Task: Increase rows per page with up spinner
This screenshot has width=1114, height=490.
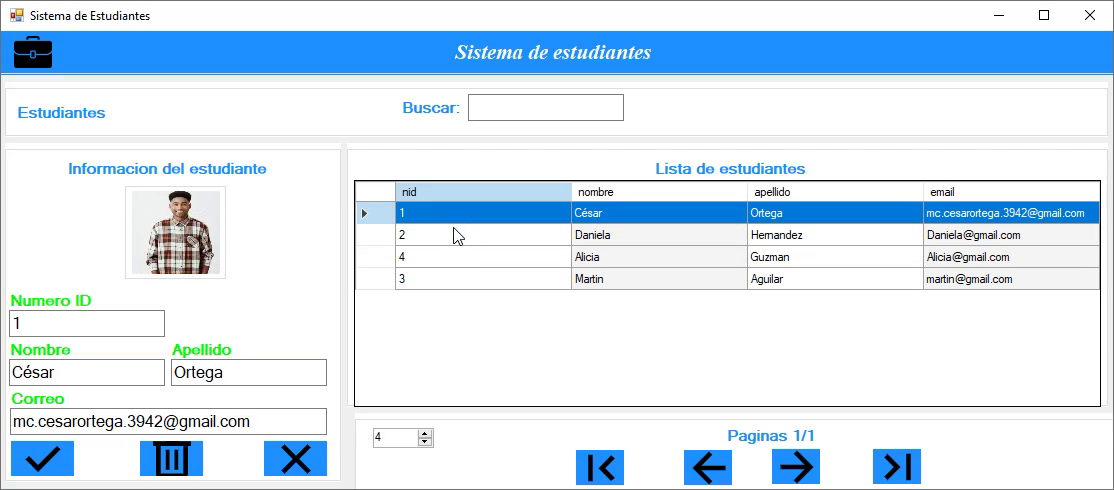Action: tap(426, 434)
